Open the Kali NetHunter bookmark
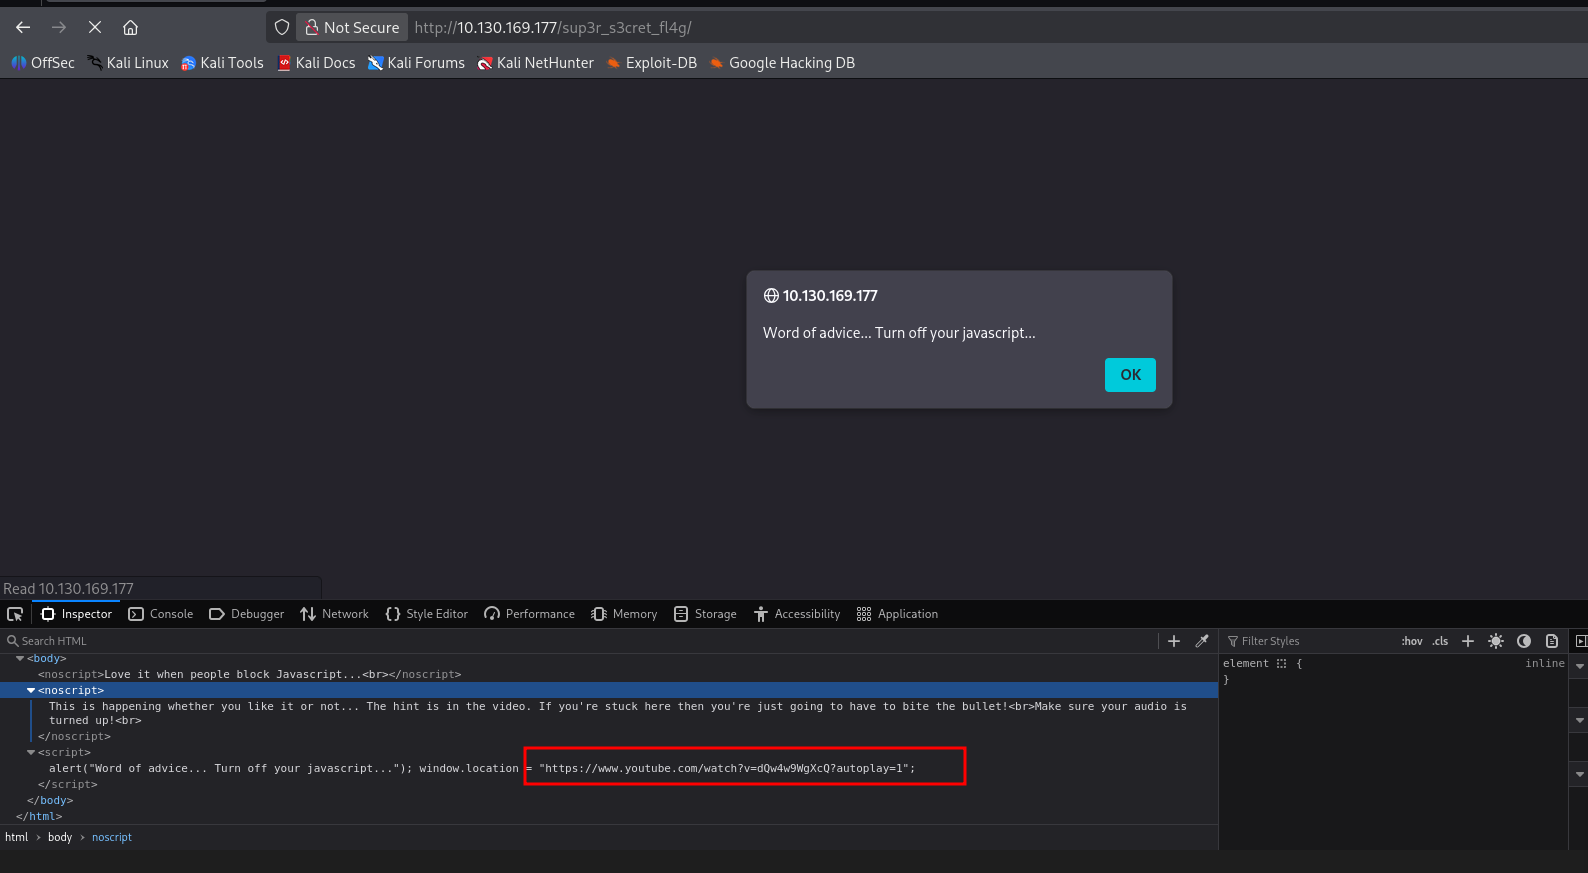Screen dimensions: 1588x873 [x=536, y=63]
